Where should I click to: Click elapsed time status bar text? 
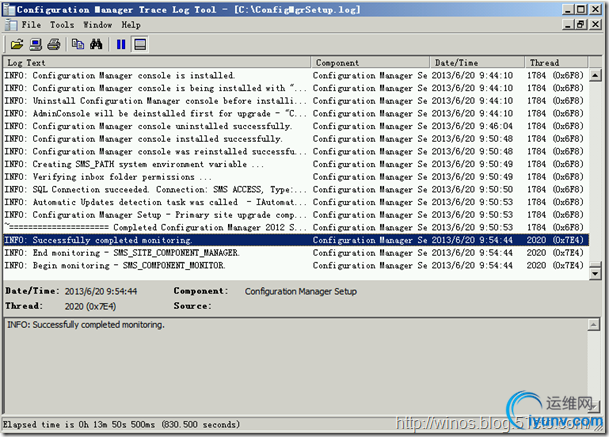click(x=121, y=425)
